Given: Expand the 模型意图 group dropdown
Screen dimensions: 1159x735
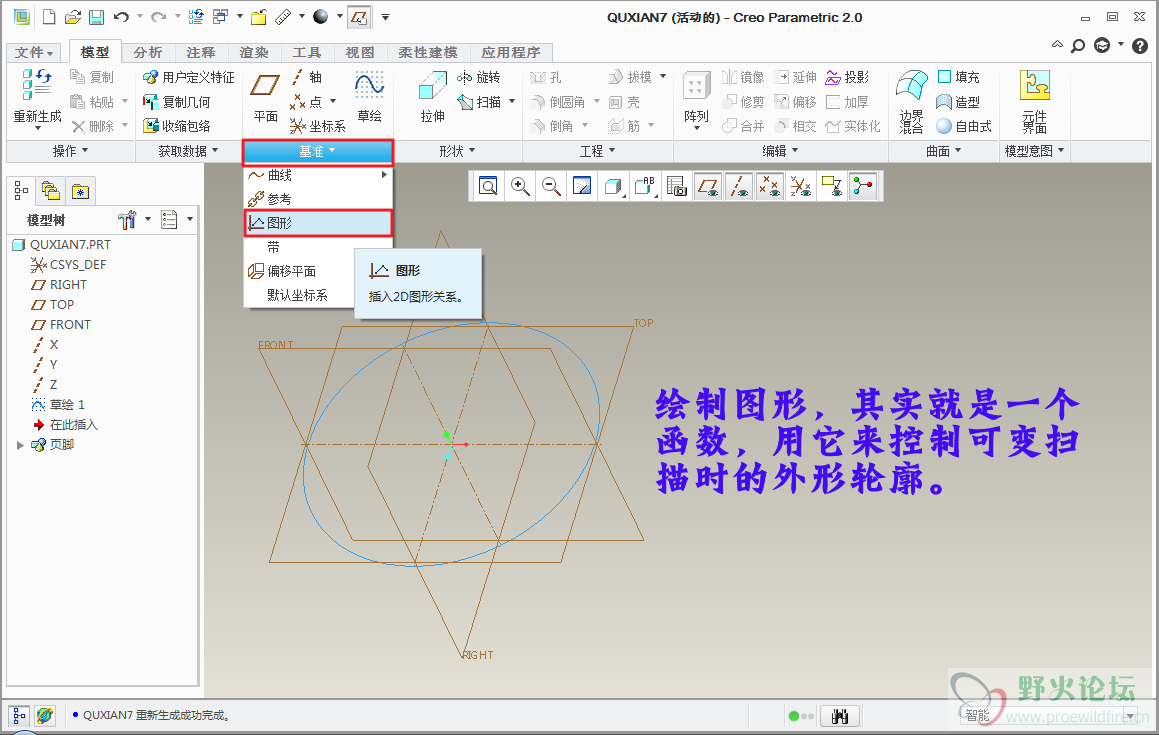Looking at the screenshot, I should click(1034, 151).
